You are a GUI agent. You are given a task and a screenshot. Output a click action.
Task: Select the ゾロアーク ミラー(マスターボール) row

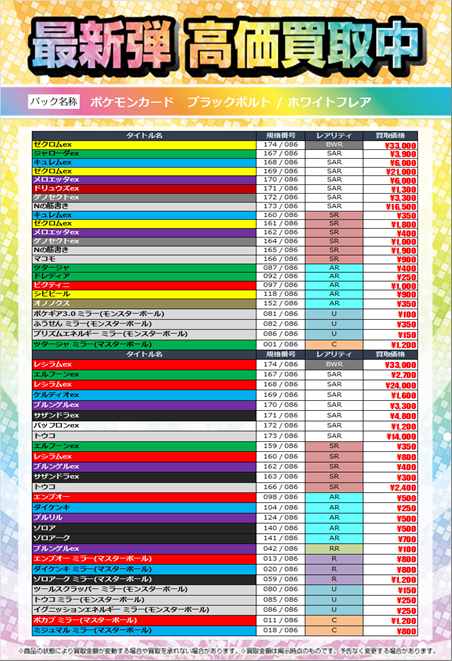(x=225, y=579)
